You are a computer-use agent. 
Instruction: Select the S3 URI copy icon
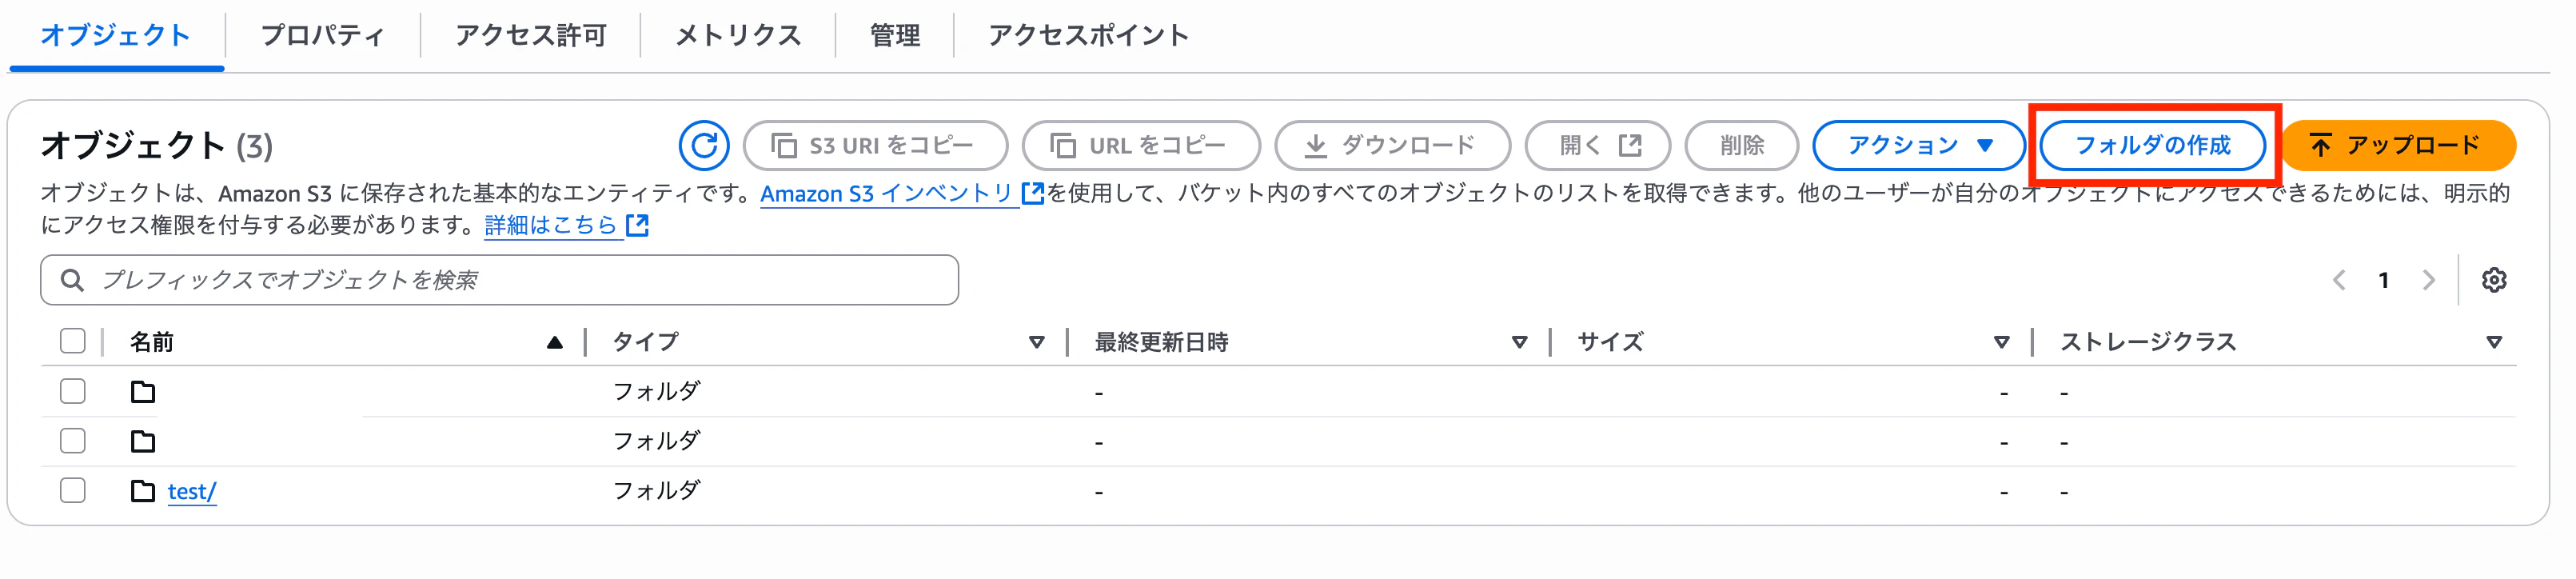click(x=786, y=145)
